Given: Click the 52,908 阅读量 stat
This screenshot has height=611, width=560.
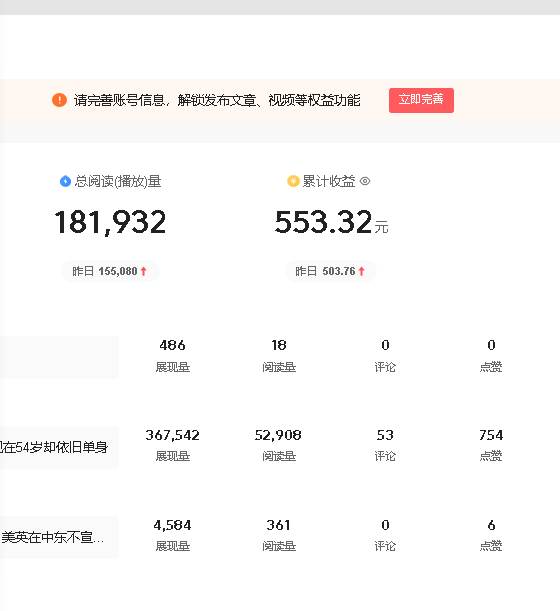Looking at the screenshot, I should (x=278, y=445).
